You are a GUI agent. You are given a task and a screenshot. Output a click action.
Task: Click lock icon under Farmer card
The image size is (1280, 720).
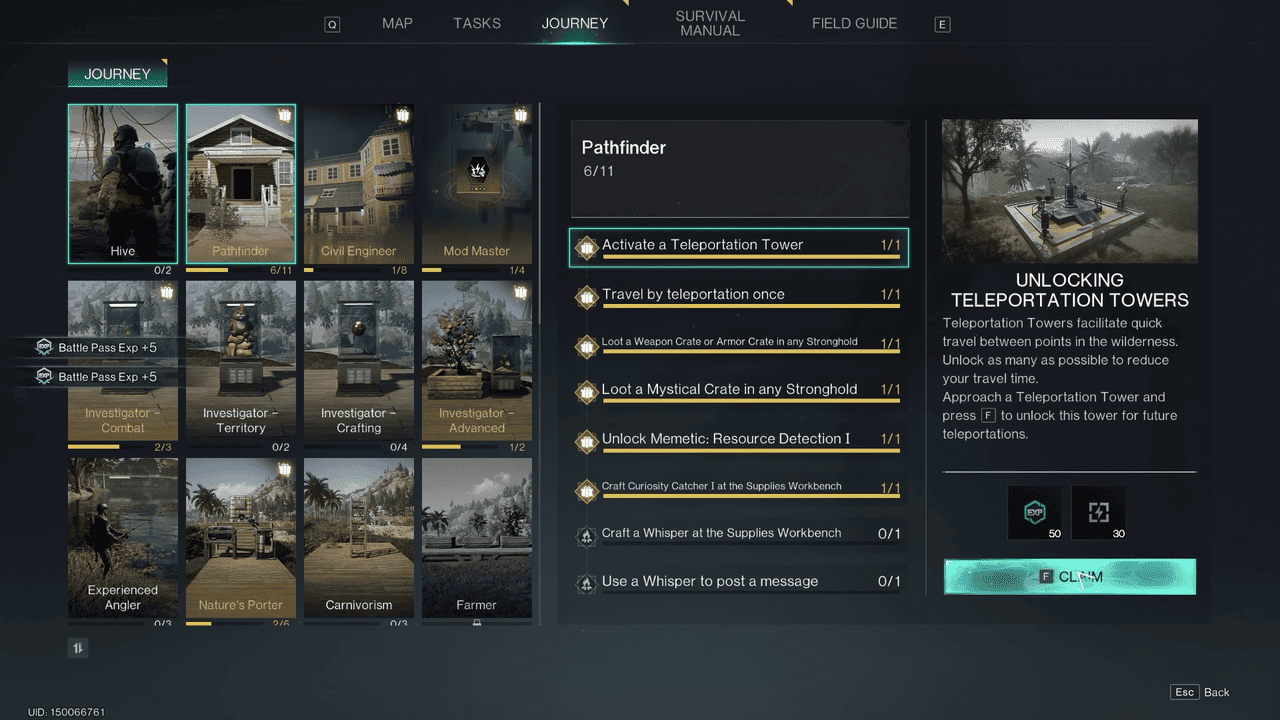(476, 623)
